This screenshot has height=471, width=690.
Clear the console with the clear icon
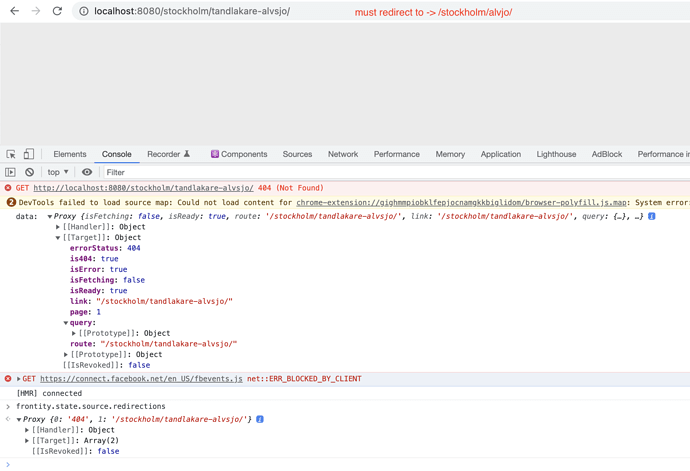point(29,172)
